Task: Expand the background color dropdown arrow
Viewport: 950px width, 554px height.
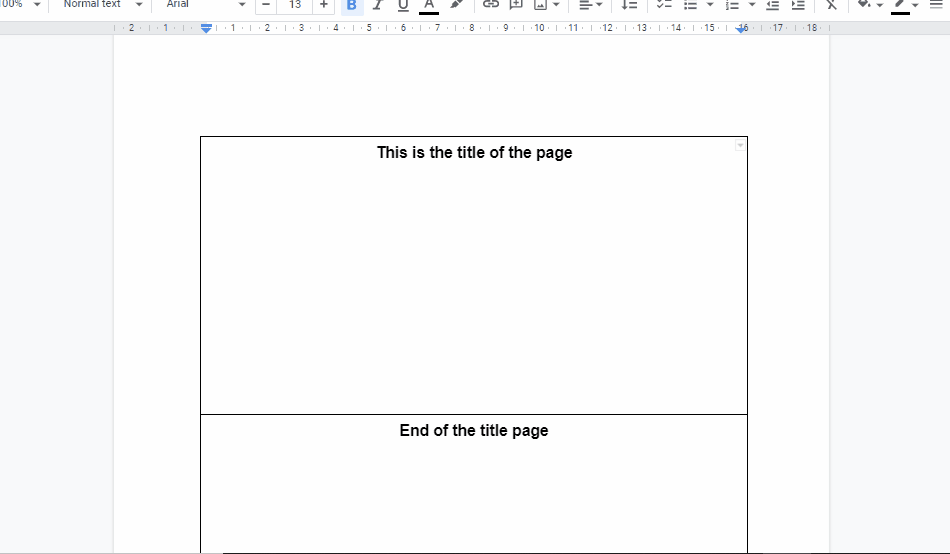Action: (x=880, y=5)
